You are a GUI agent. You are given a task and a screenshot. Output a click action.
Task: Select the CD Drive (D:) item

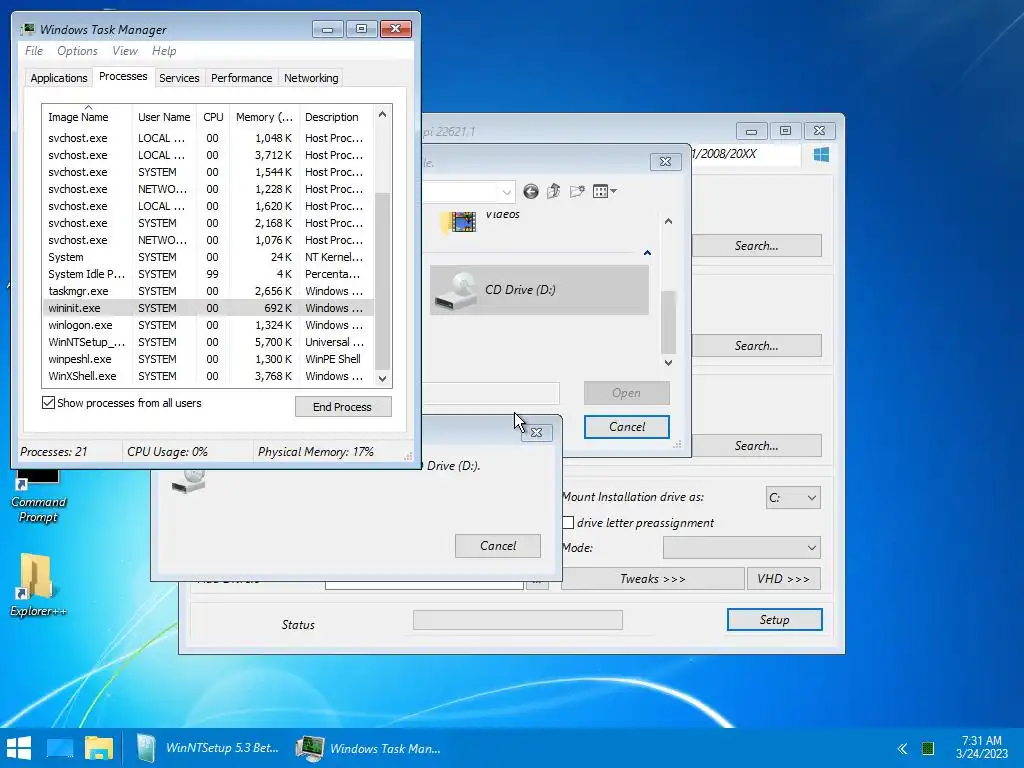(539, 290)
